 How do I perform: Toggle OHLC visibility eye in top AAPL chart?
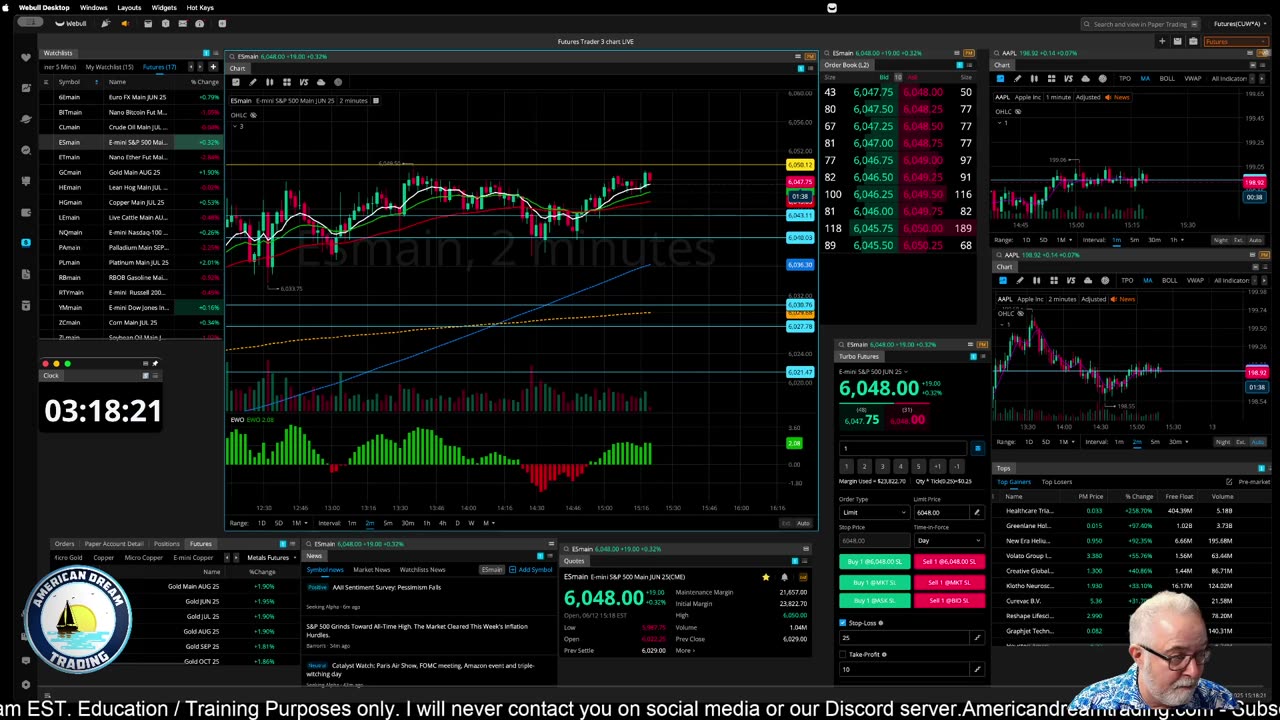click(1018, 111)
